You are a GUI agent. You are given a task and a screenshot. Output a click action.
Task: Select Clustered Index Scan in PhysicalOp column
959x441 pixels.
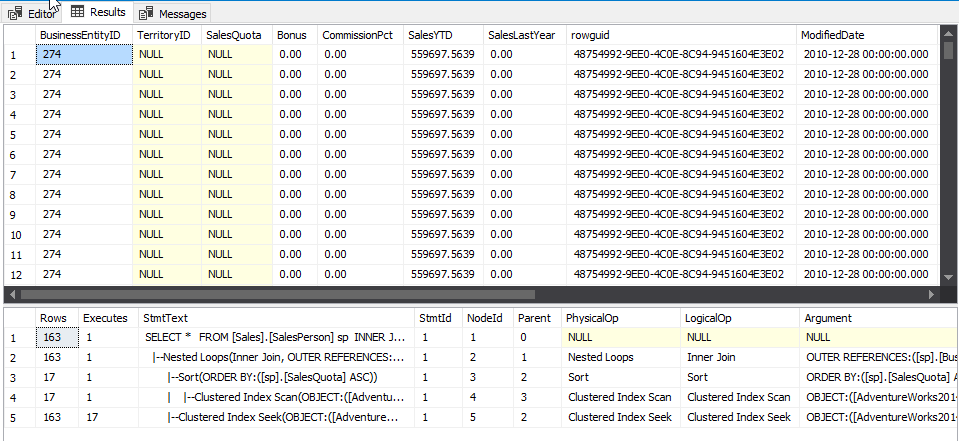621,398
